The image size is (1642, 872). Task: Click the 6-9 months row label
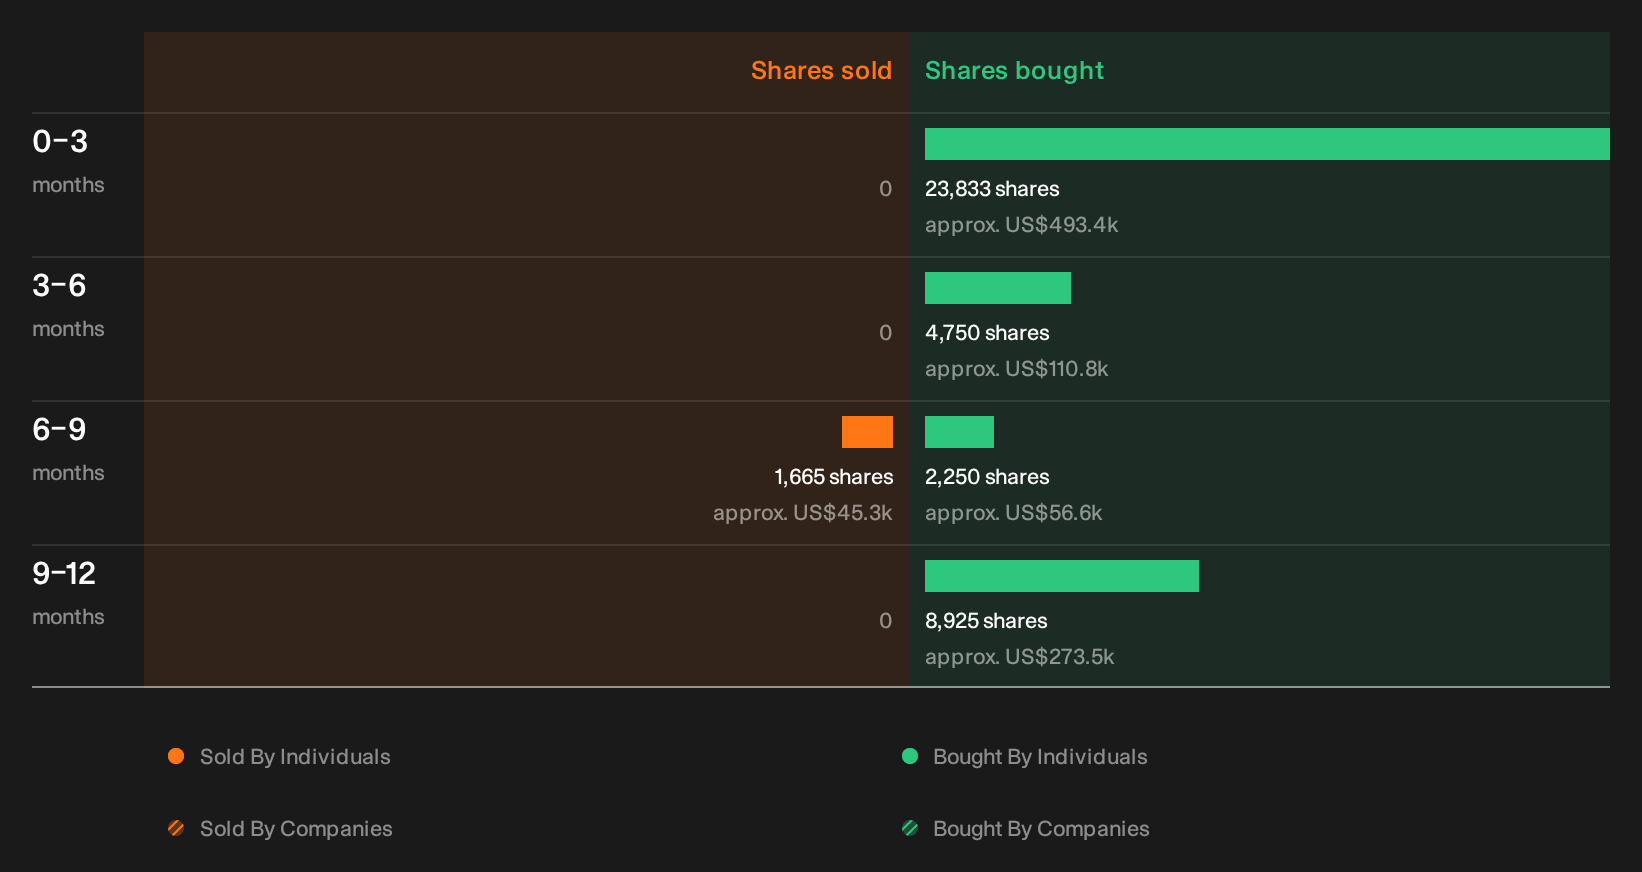68,449
